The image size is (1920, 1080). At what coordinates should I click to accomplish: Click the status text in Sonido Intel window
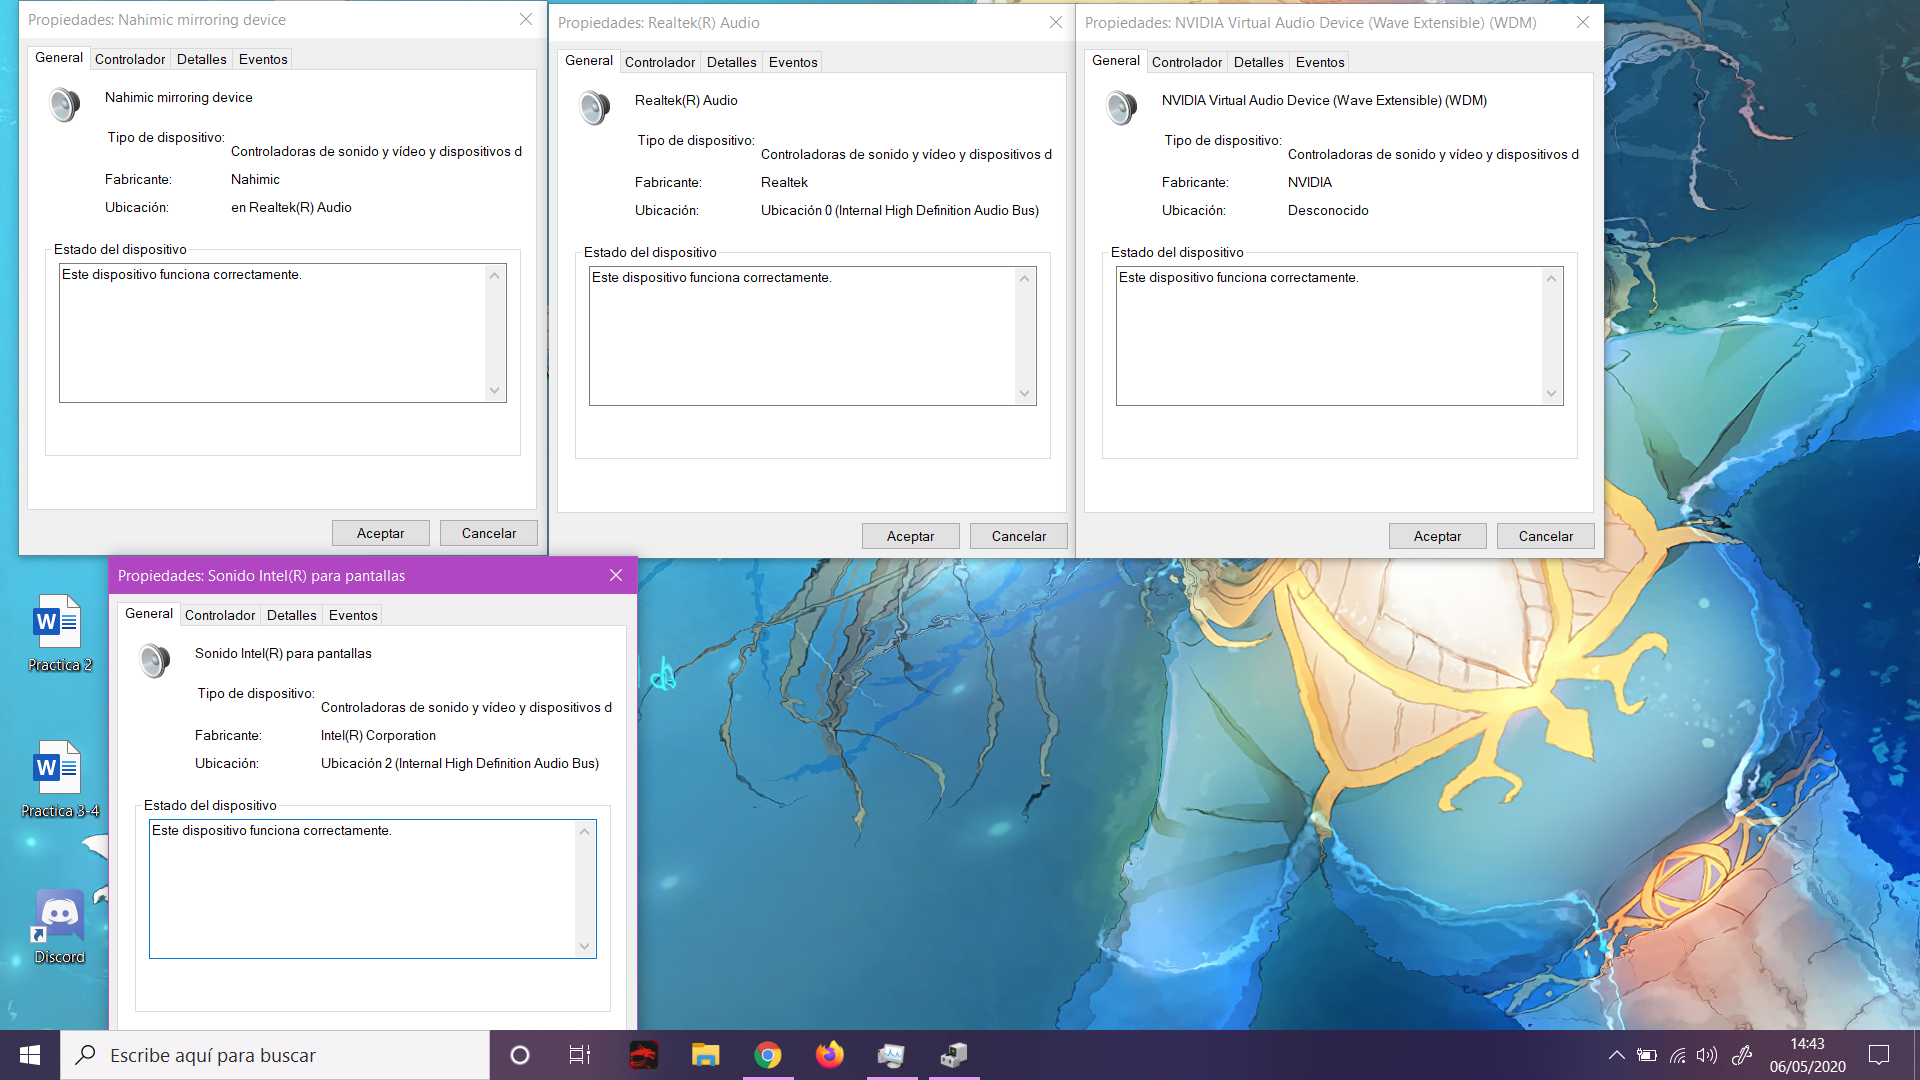click(271, 831)
